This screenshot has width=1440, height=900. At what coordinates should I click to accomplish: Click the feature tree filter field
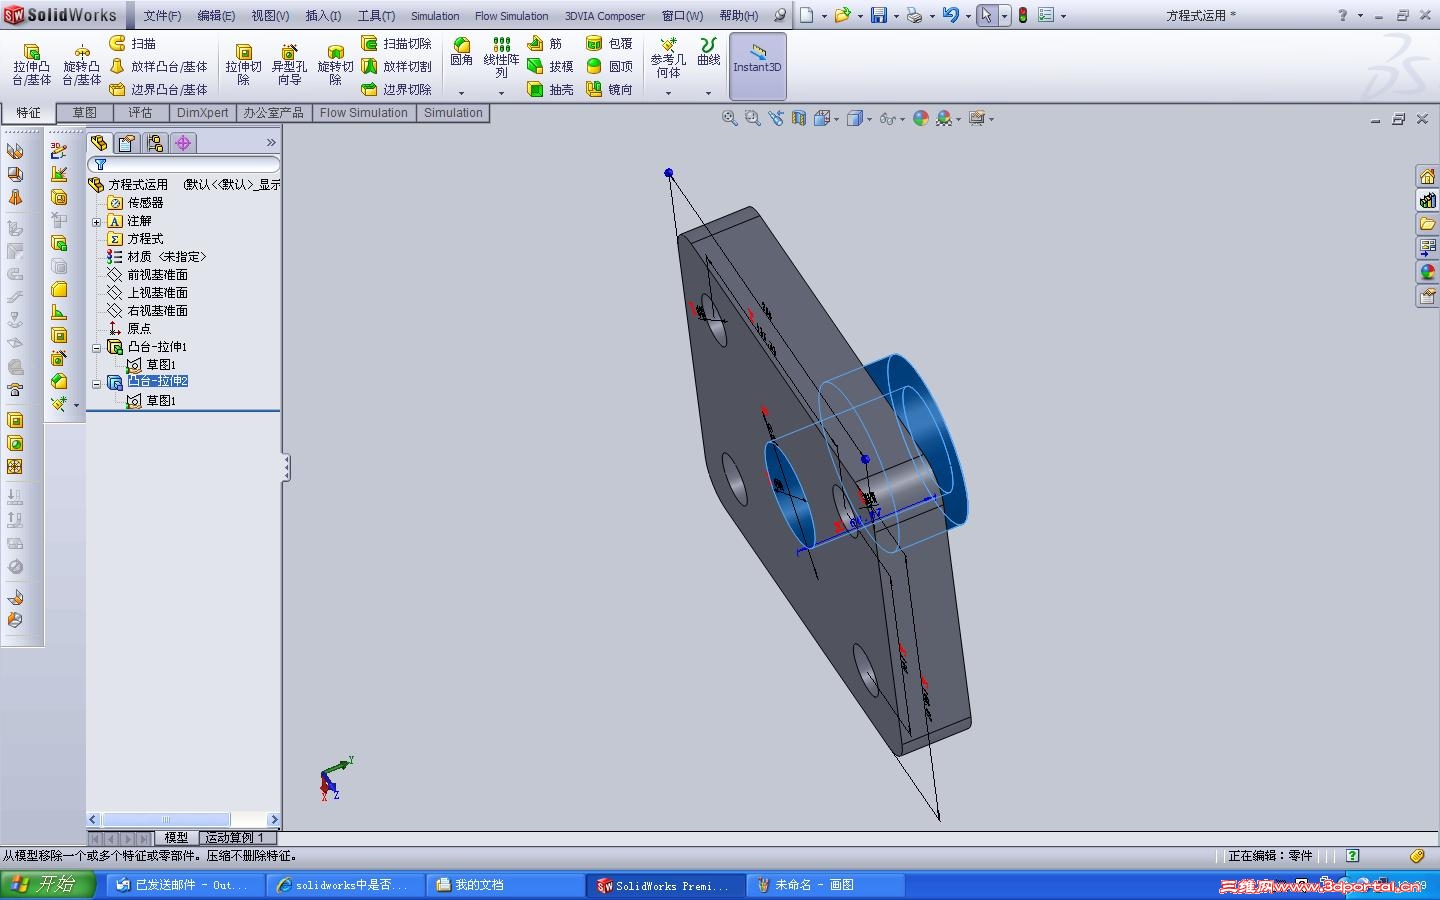pyautogui.click(x=184, y=164)
